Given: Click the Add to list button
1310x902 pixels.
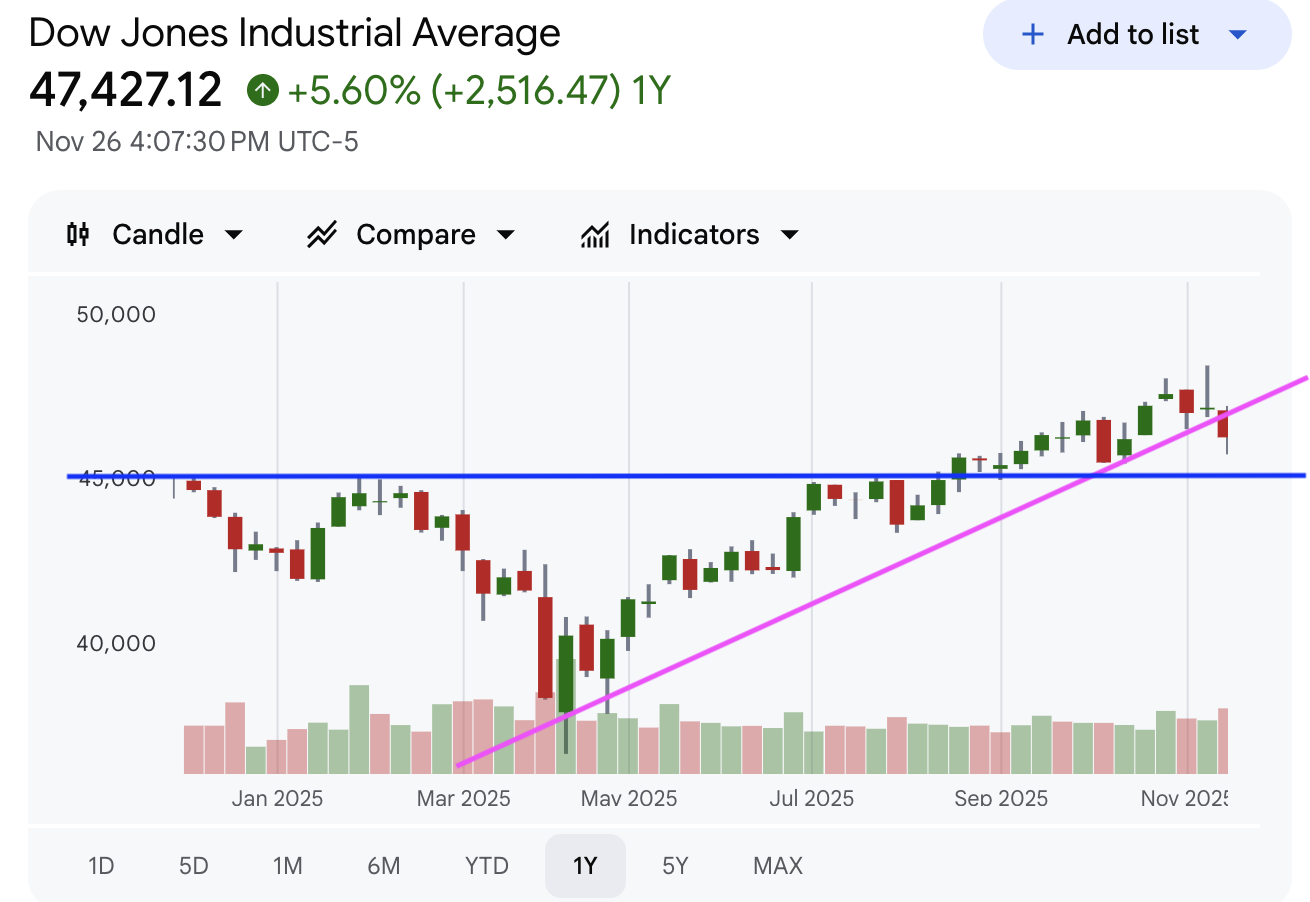Looking at the screenshot, I should click(1133, 35).
